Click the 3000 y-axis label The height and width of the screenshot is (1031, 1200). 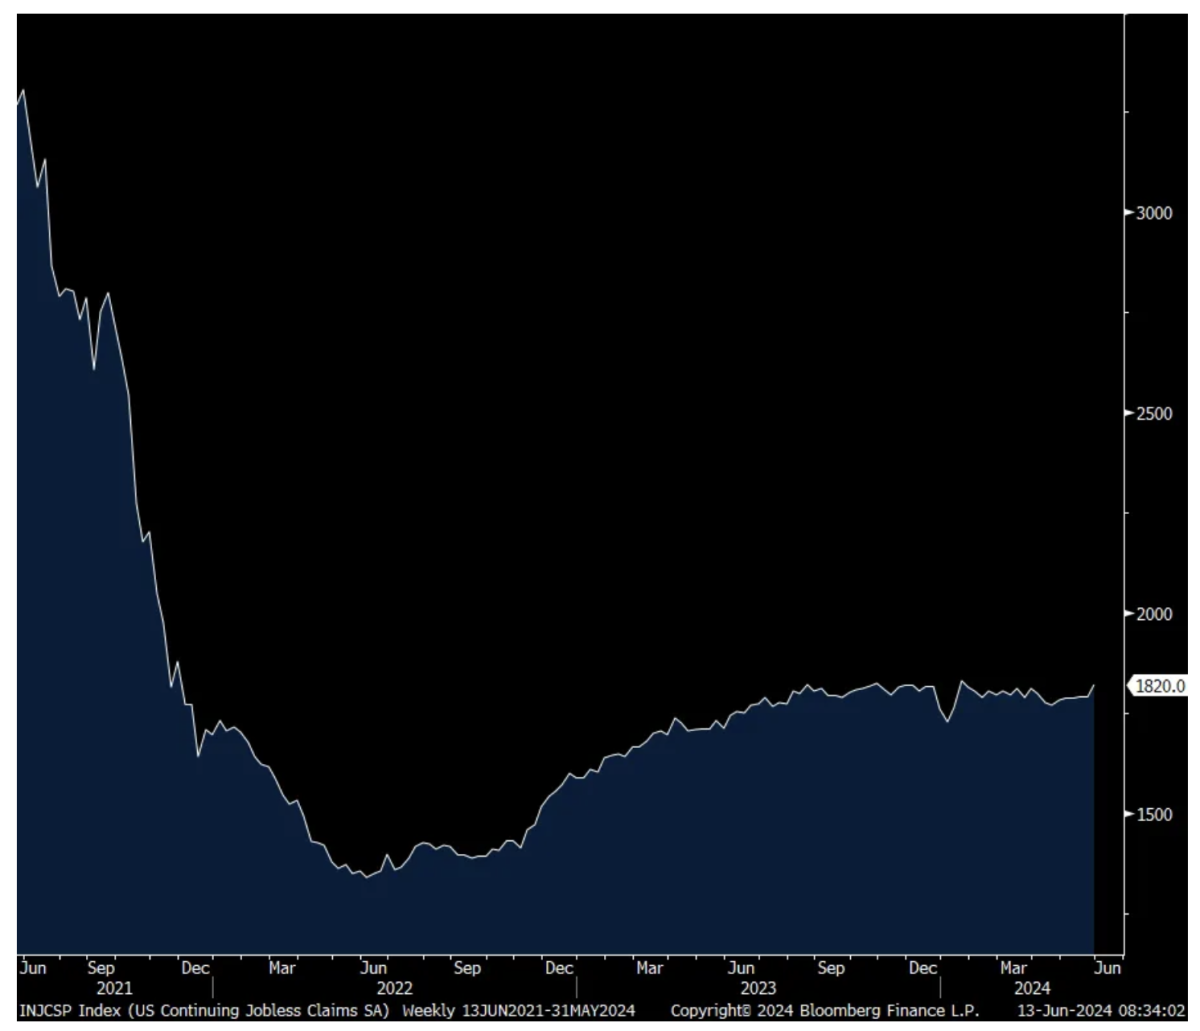point(1153,213)
